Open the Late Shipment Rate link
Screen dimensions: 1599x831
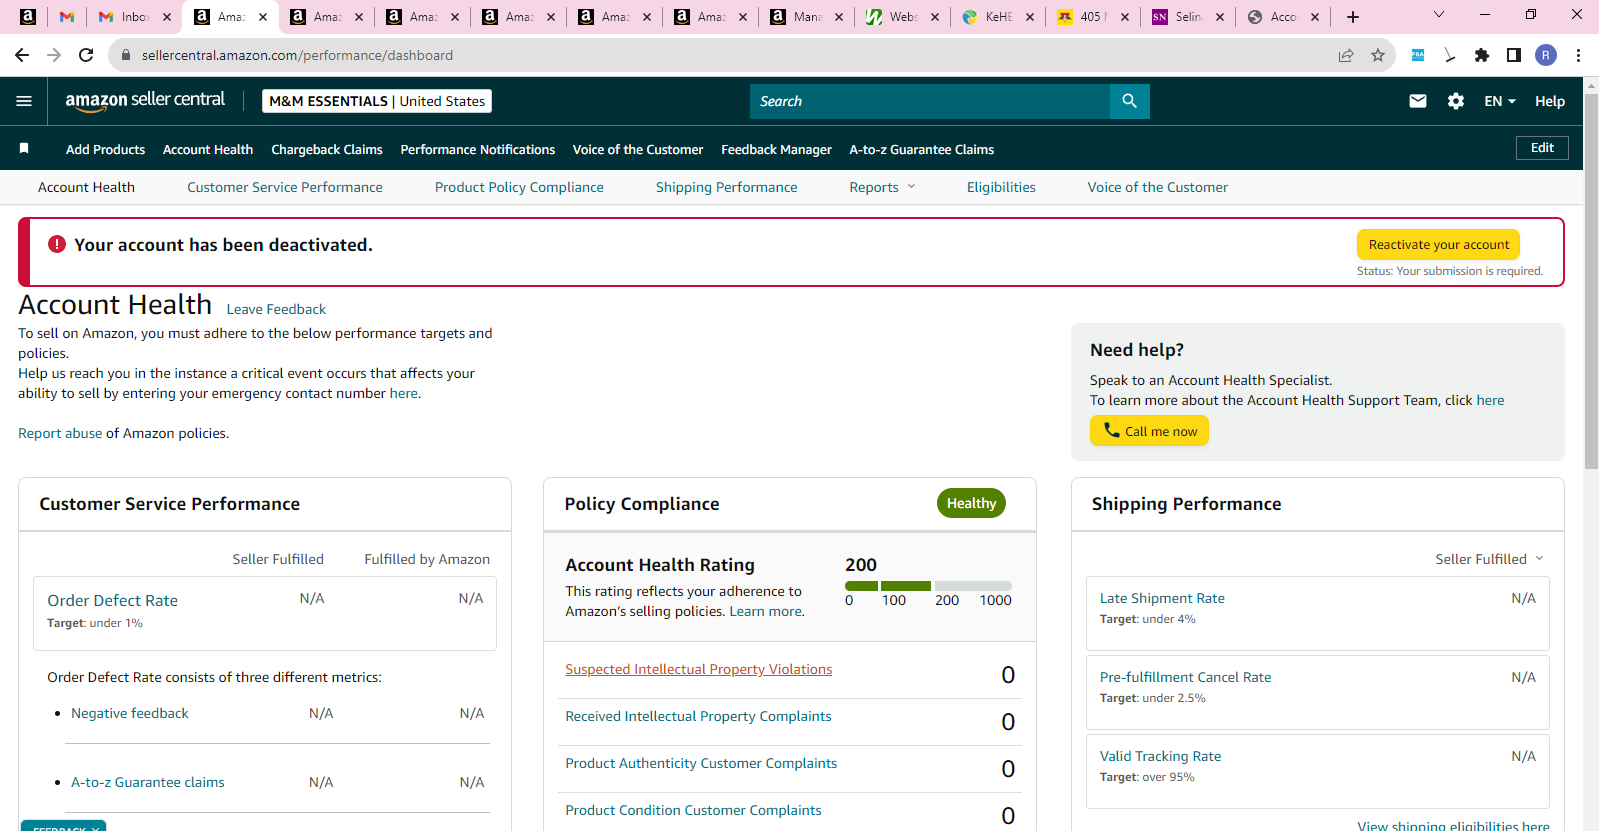click(1162, 598)
